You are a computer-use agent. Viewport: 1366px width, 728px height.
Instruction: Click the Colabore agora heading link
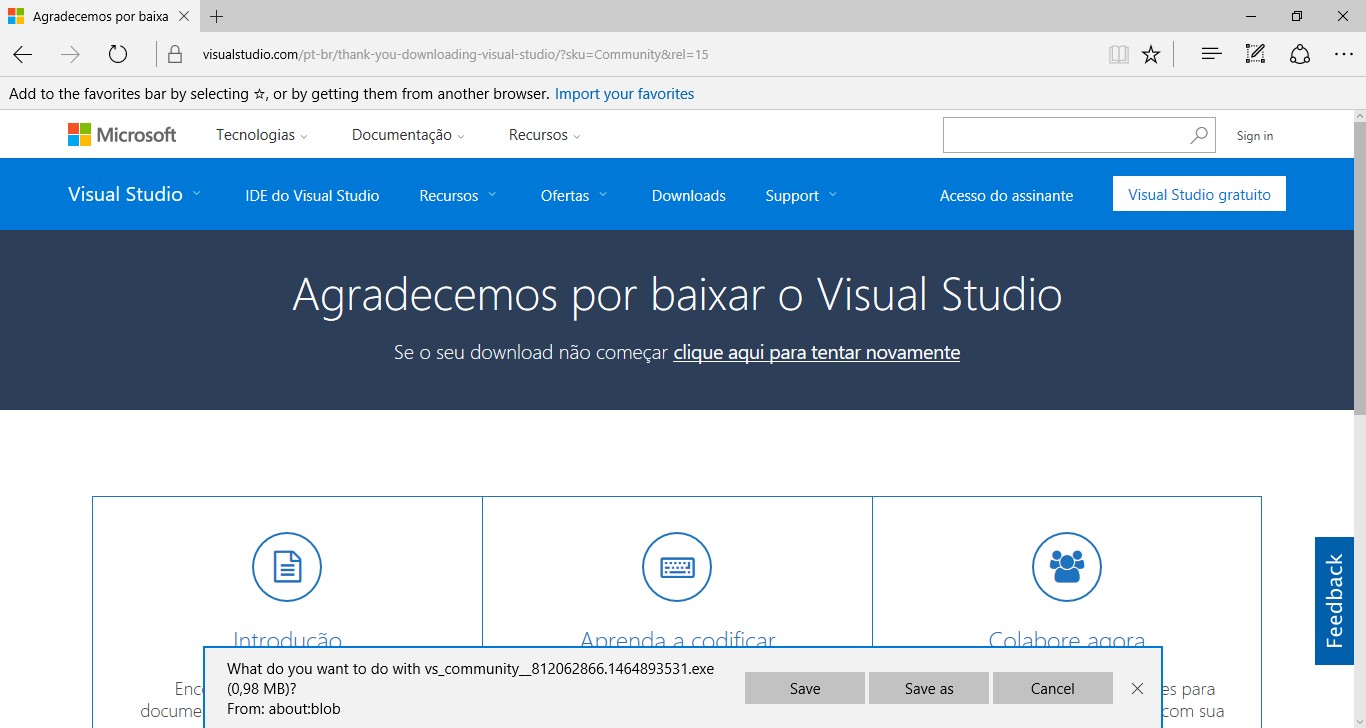coord(1067,641)
